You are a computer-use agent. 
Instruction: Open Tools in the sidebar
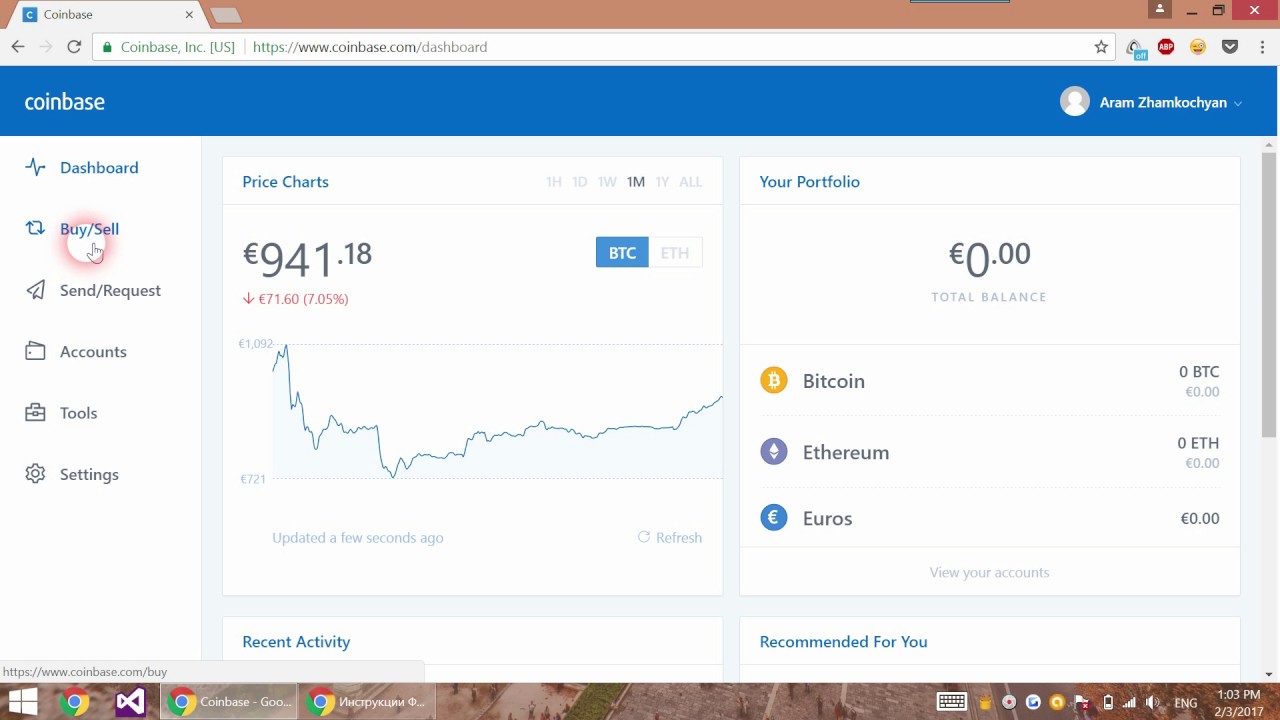(78, 413)
